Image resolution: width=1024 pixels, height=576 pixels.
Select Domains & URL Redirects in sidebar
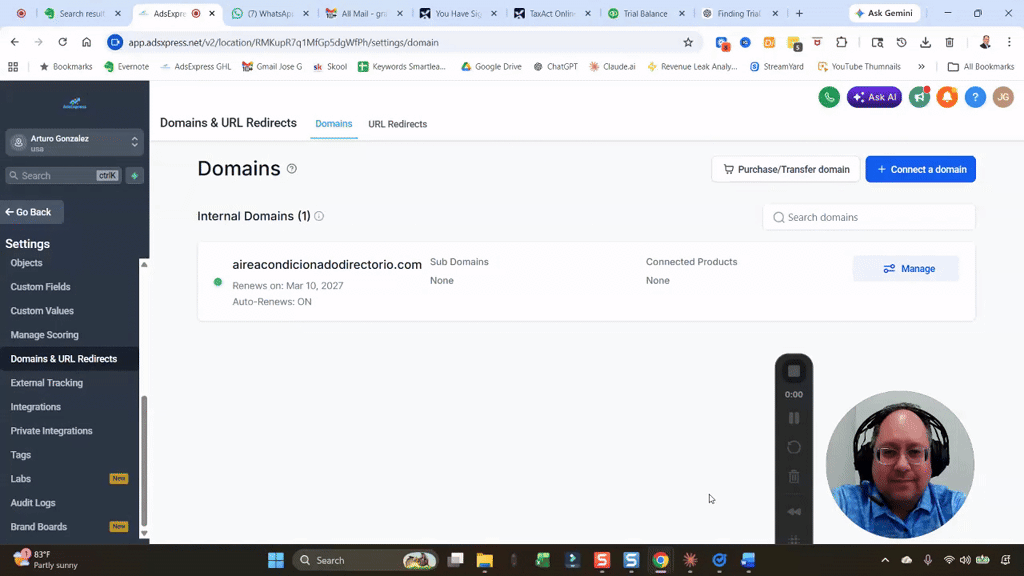coord(63,359)
